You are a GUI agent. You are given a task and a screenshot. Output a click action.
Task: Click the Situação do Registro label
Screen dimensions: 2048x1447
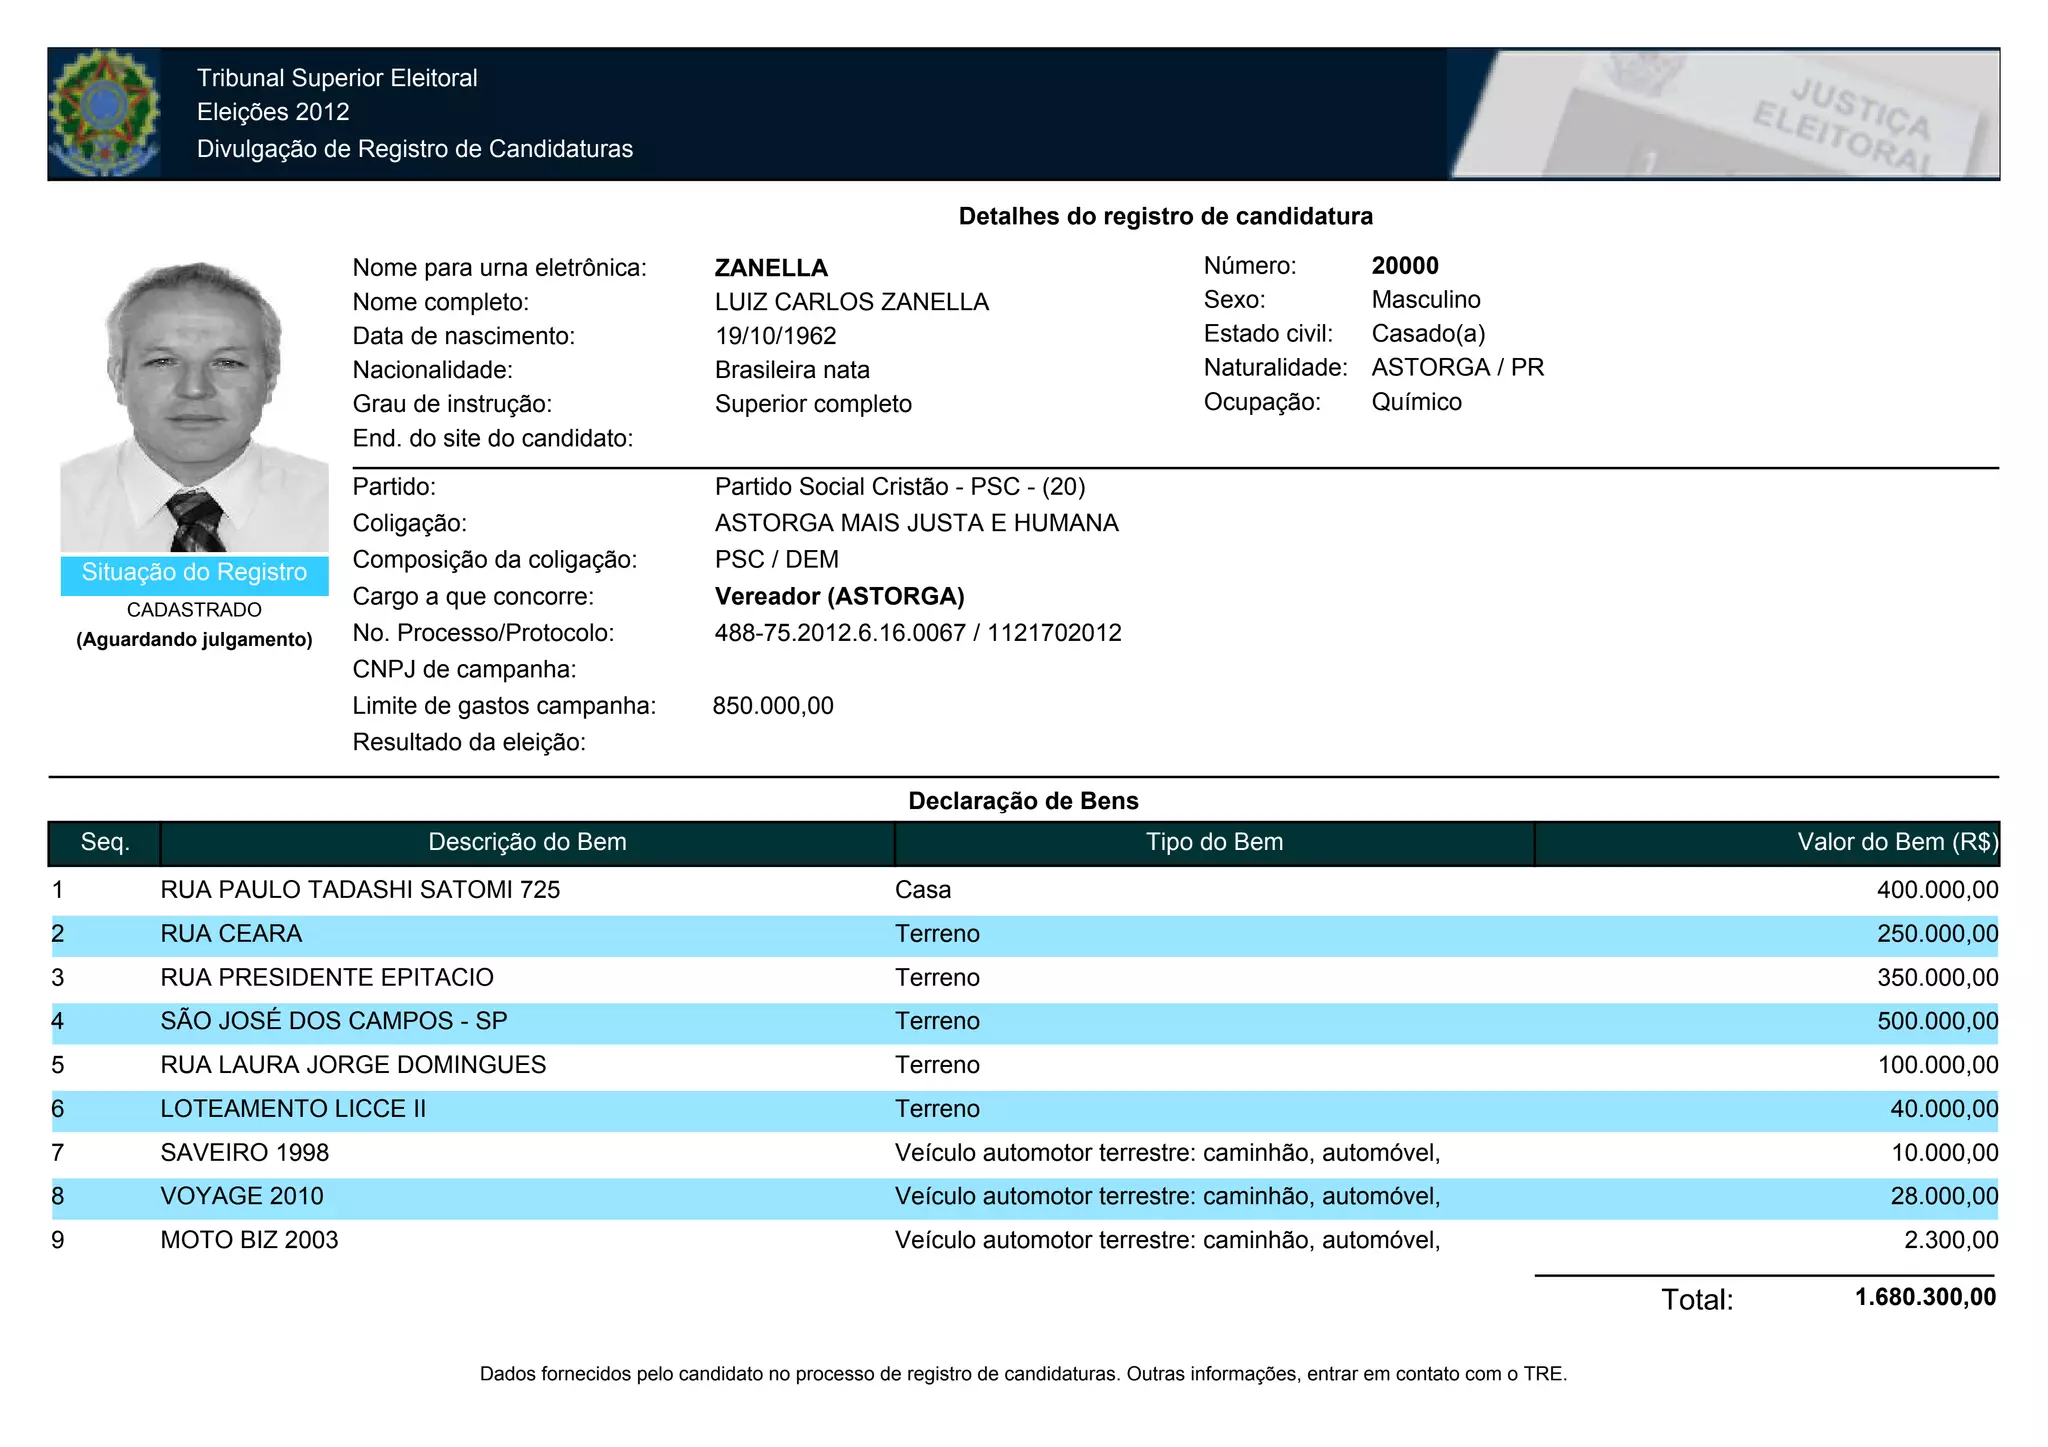tap(194, 573)
